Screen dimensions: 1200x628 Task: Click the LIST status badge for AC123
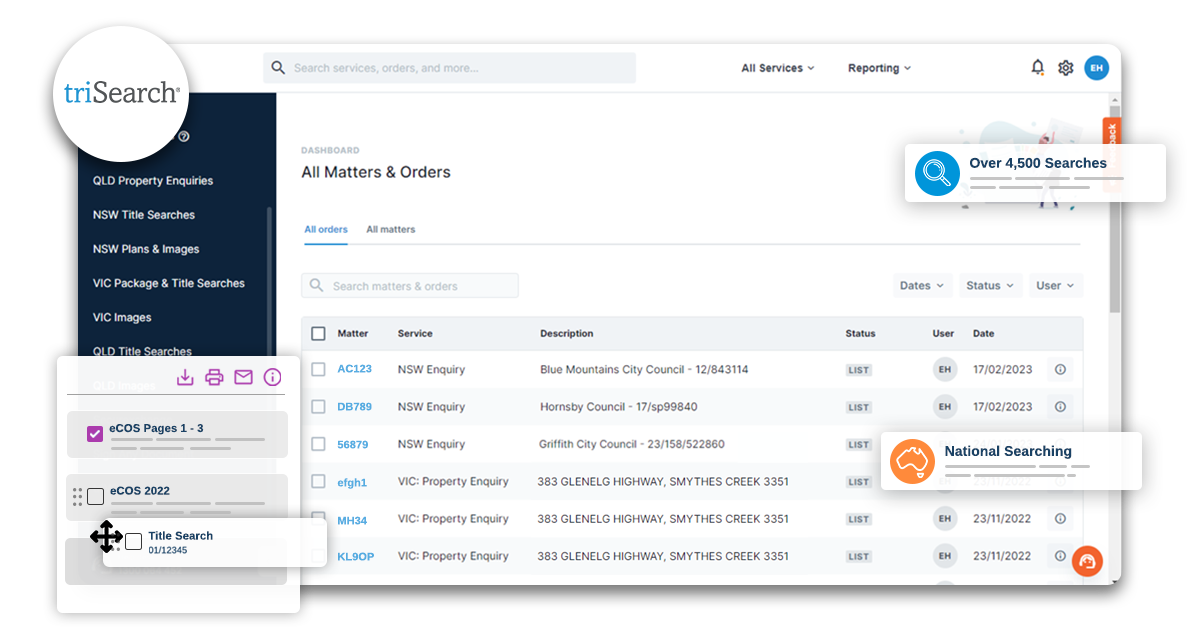tap(858, 370)
